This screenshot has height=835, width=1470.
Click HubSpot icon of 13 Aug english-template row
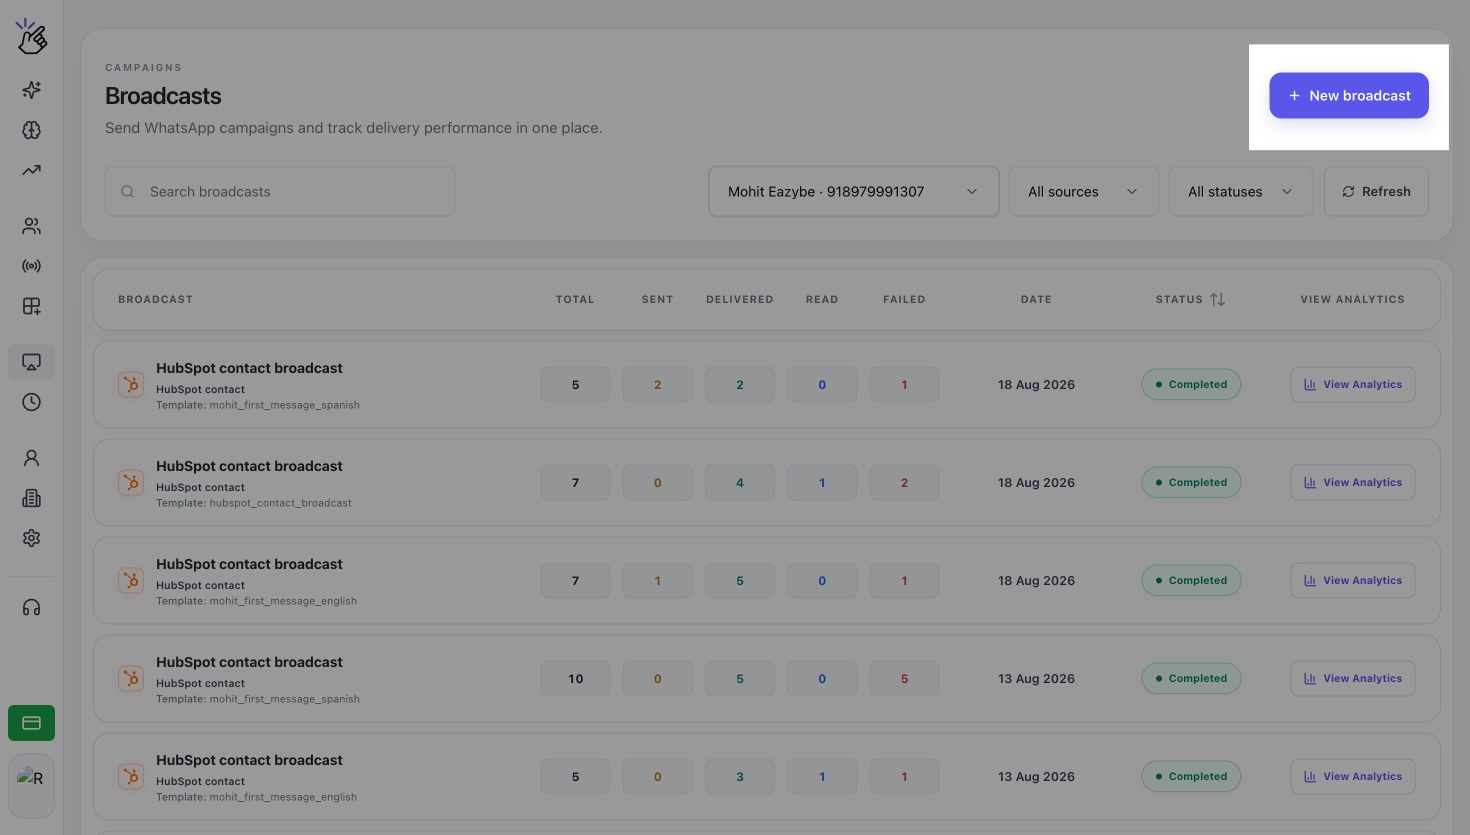click(x=131, y=777)
